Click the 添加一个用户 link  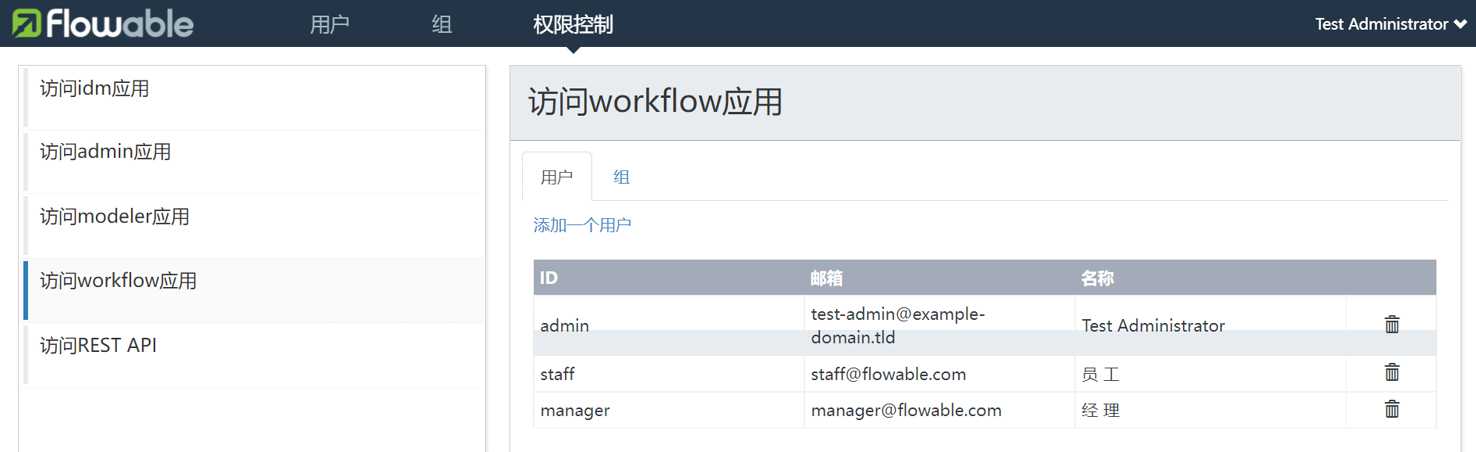click(x=582, y=225)
